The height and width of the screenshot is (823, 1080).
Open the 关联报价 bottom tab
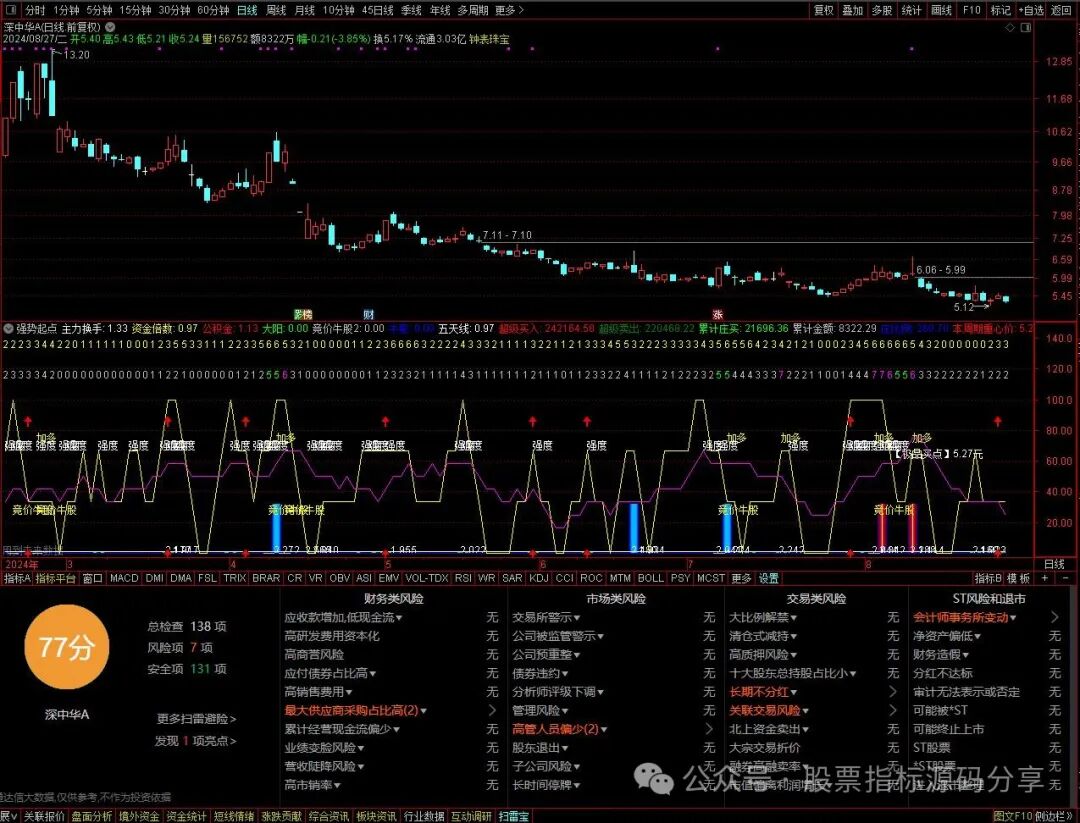(x=44, y=816)
